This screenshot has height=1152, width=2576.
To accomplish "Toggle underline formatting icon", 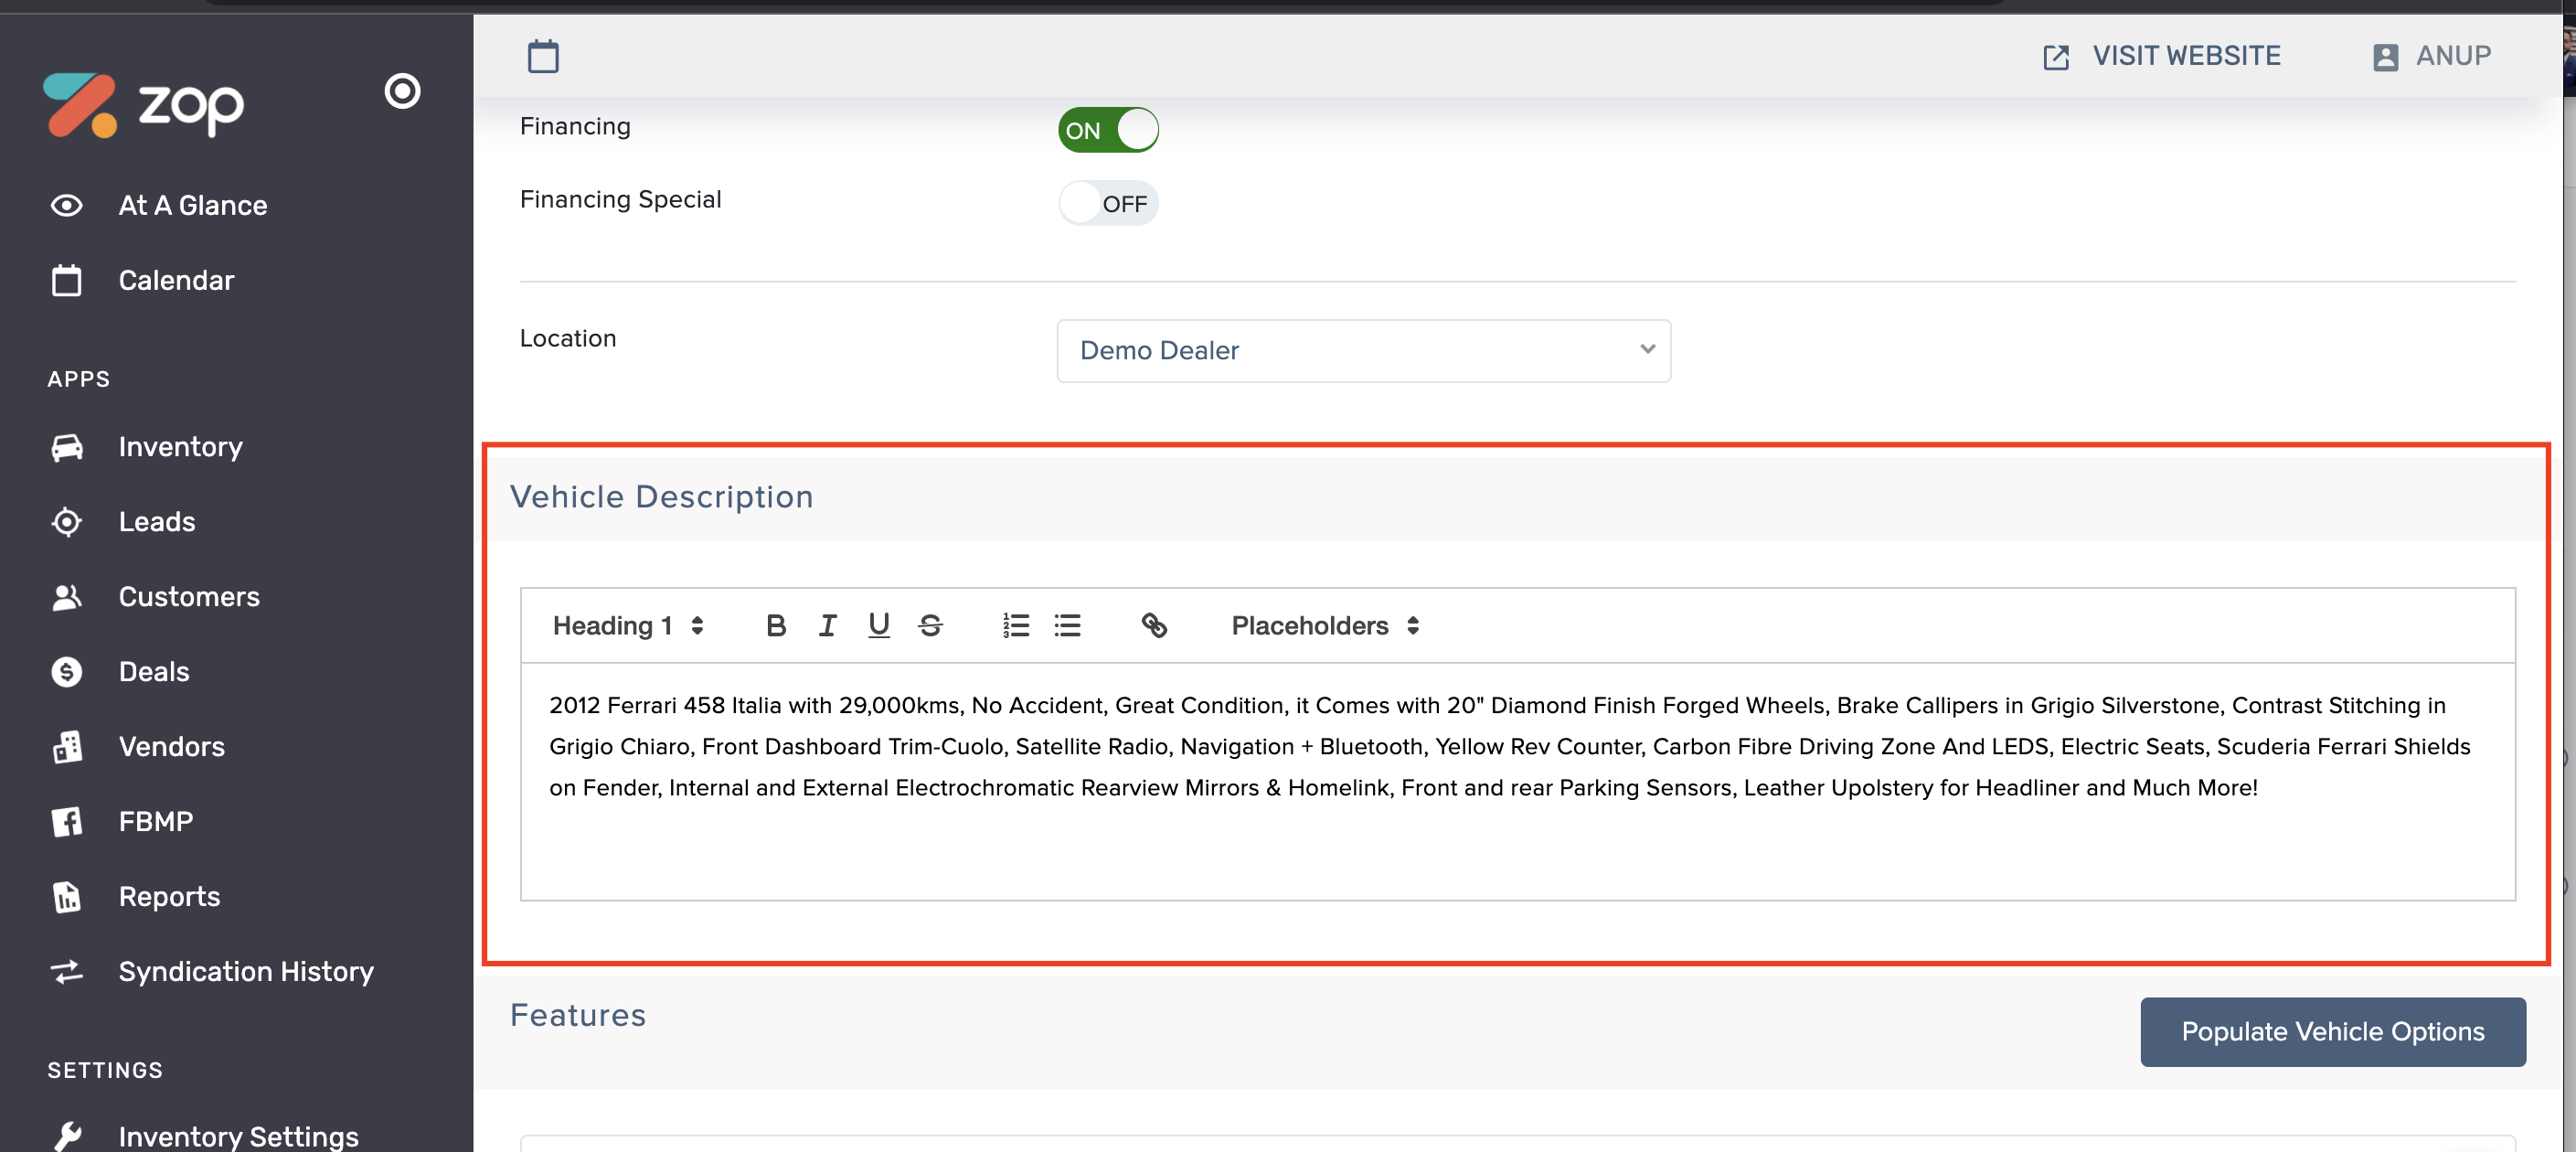I will [878, 626].
